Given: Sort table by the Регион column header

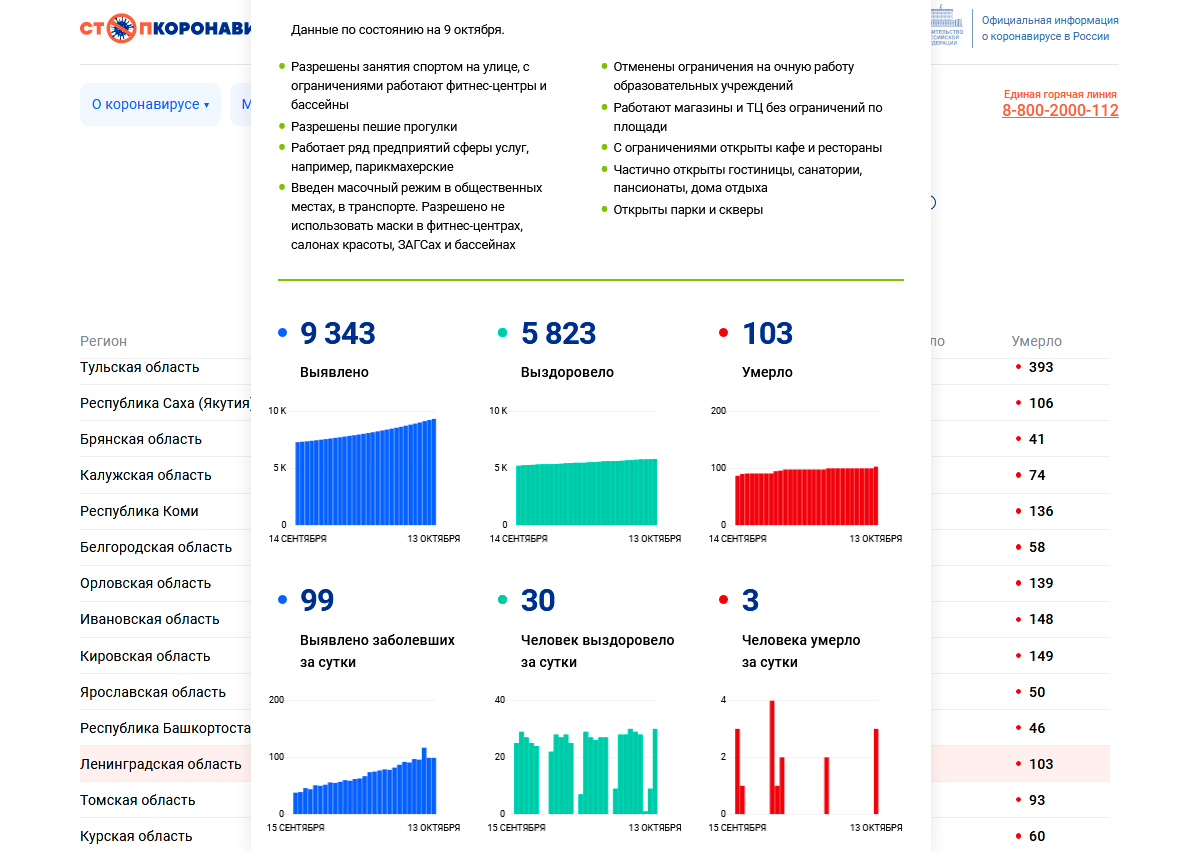Looking at the screenshot, I should click(104, 341).
